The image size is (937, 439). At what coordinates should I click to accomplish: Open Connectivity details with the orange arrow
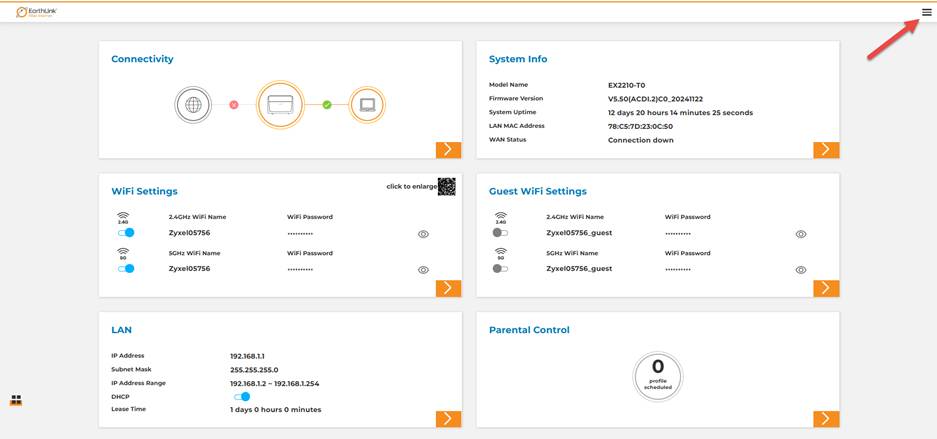point(448,150)
